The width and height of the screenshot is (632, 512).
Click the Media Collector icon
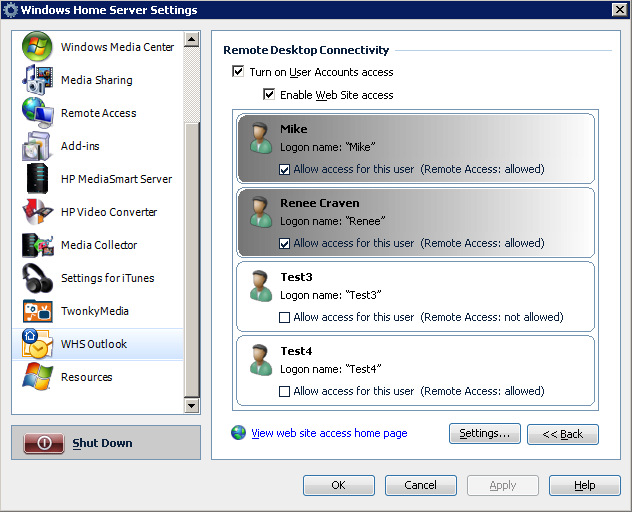(x=37, y=245)
